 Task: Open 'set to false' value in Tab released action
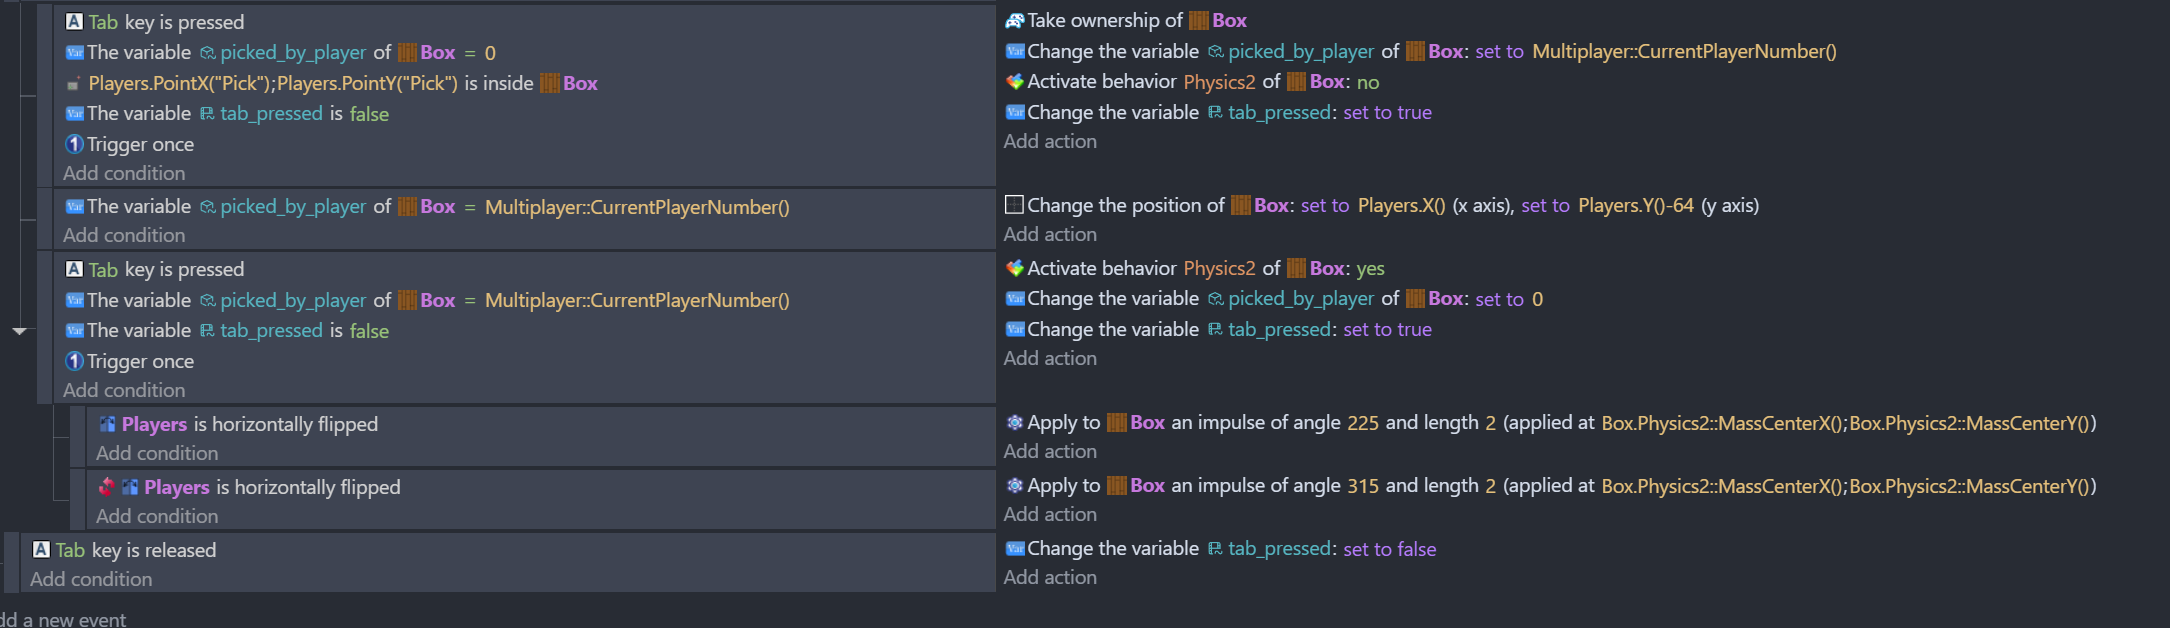pyautogui.click(x=1389, y=549)
